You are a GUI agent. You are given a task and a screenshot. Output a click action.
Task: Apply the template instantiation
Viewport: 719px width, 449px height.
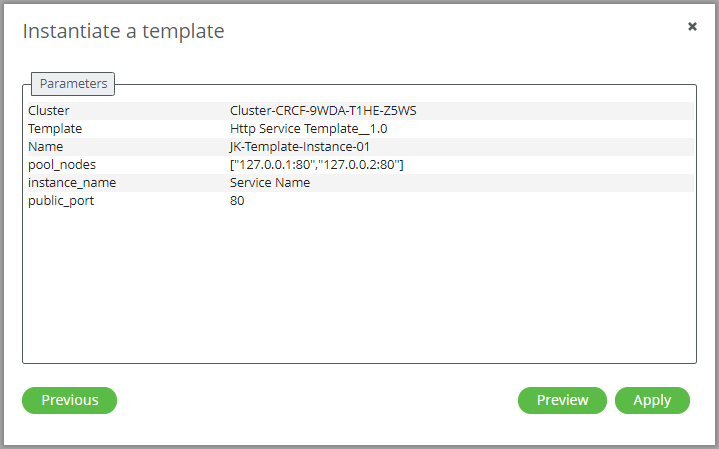[652, 400]
